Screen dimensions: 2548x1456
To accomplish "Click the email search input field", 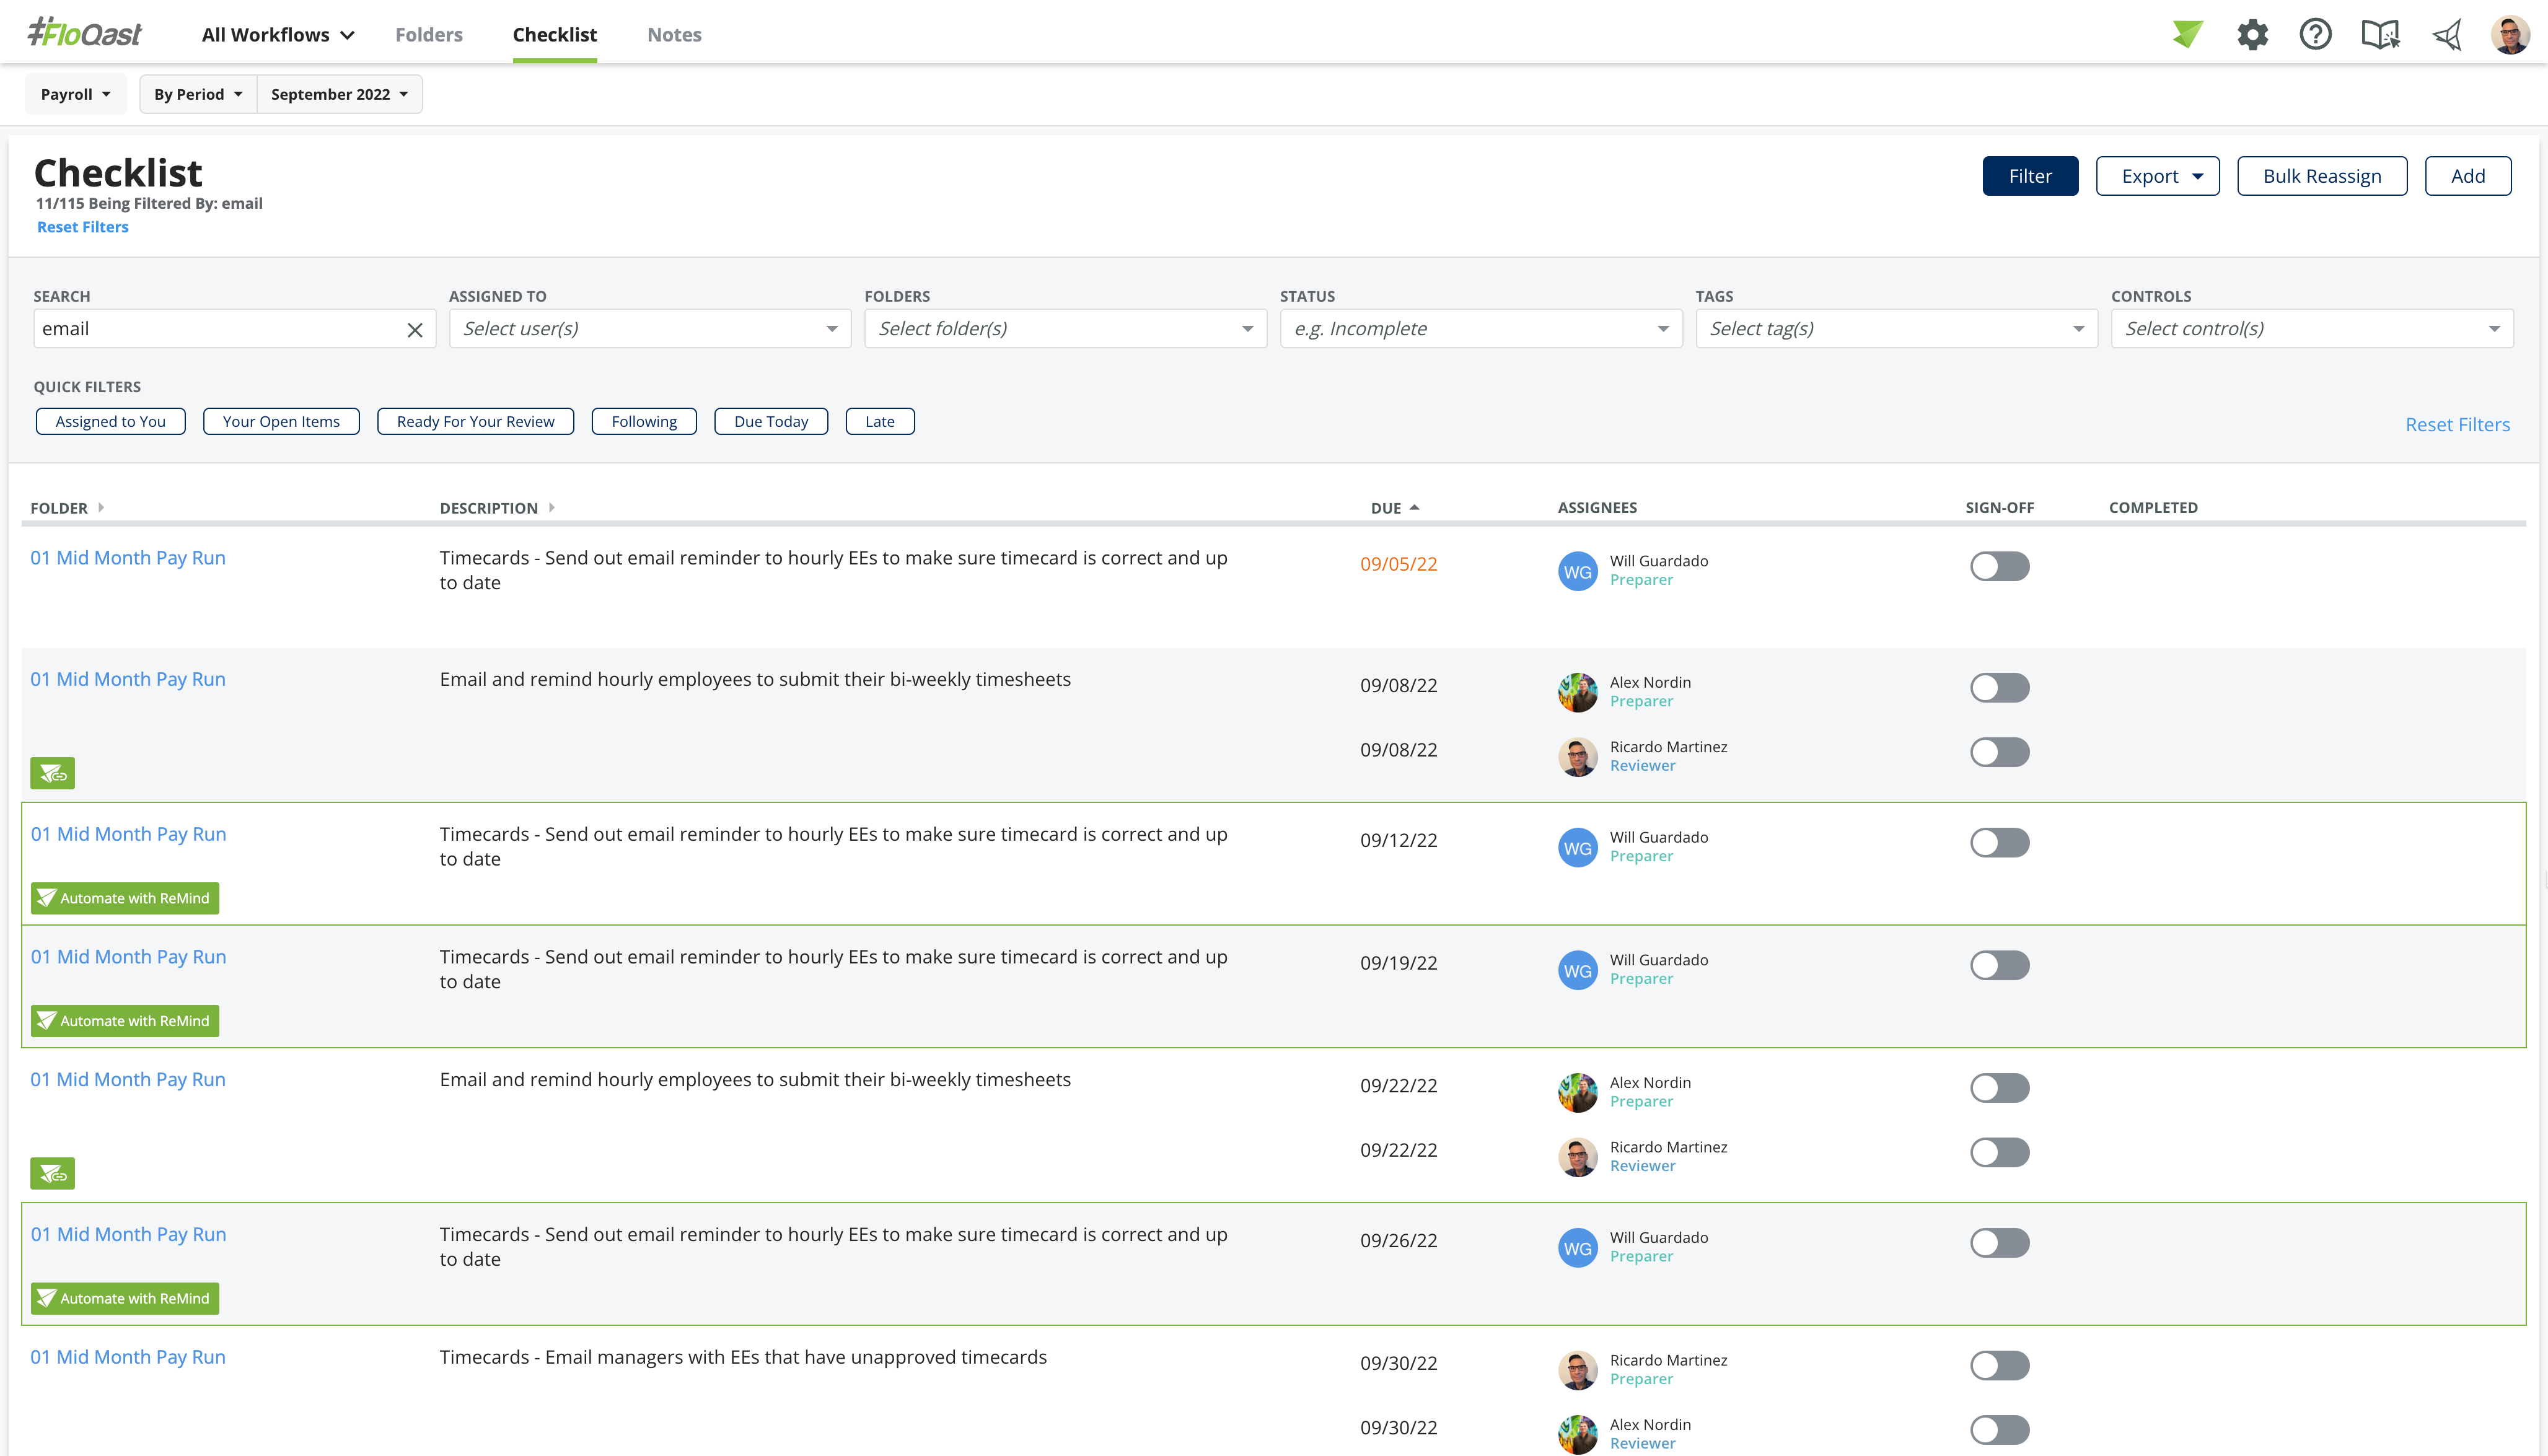I will tap(217, 328).
